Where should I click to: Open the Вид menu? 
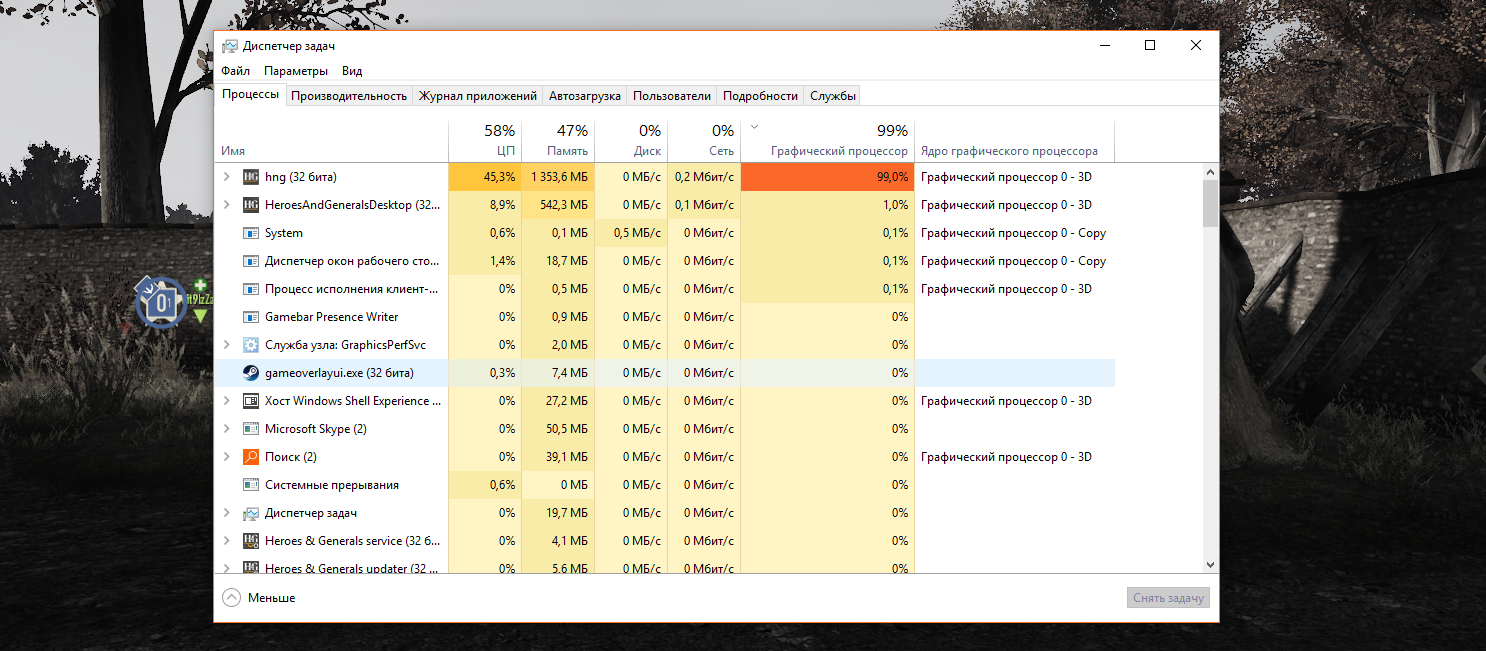352,71
